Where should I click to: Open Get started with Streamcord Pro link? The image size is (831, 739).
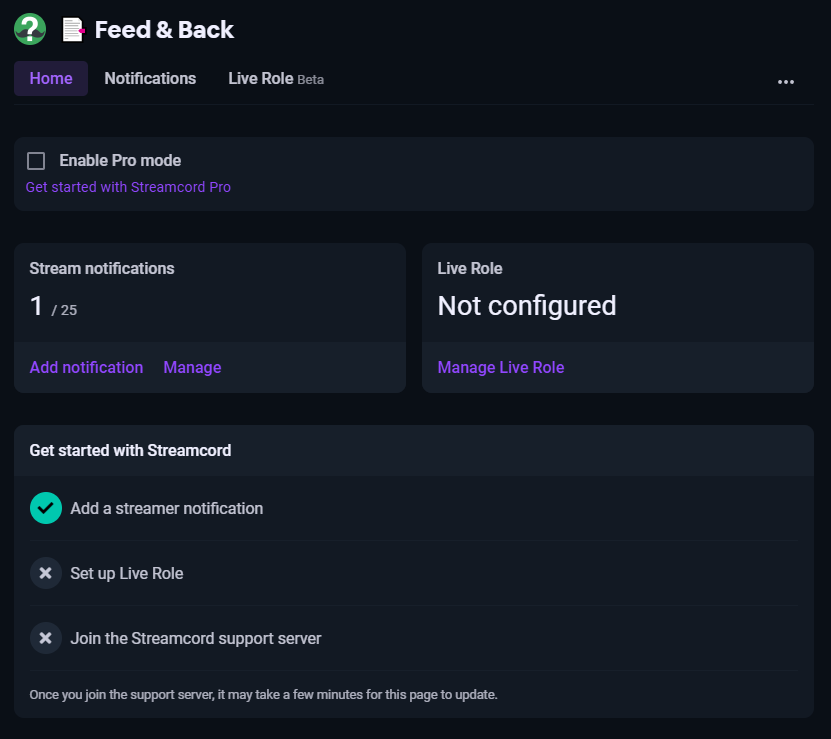point(128,187)
